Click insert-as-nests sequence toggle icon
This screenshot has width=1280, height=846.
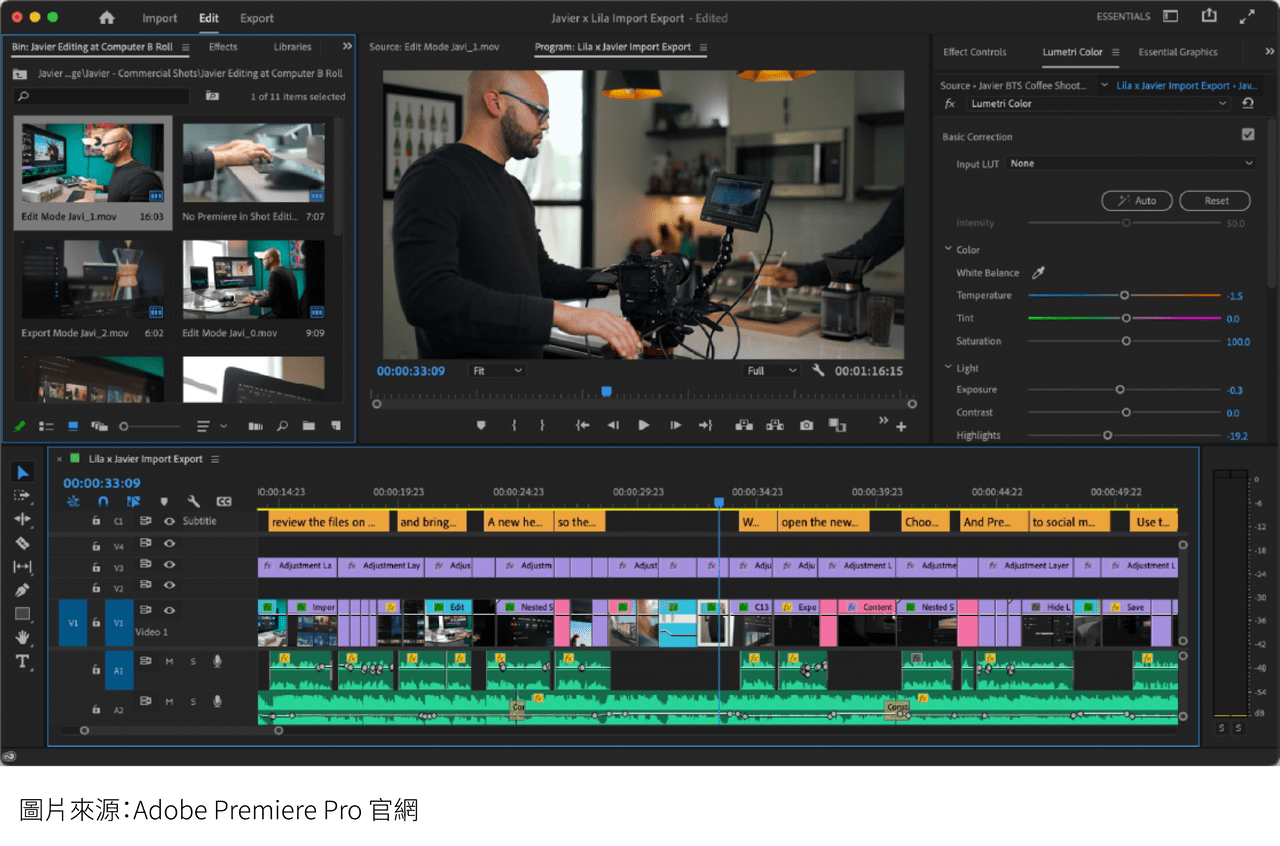pos(72,501)
